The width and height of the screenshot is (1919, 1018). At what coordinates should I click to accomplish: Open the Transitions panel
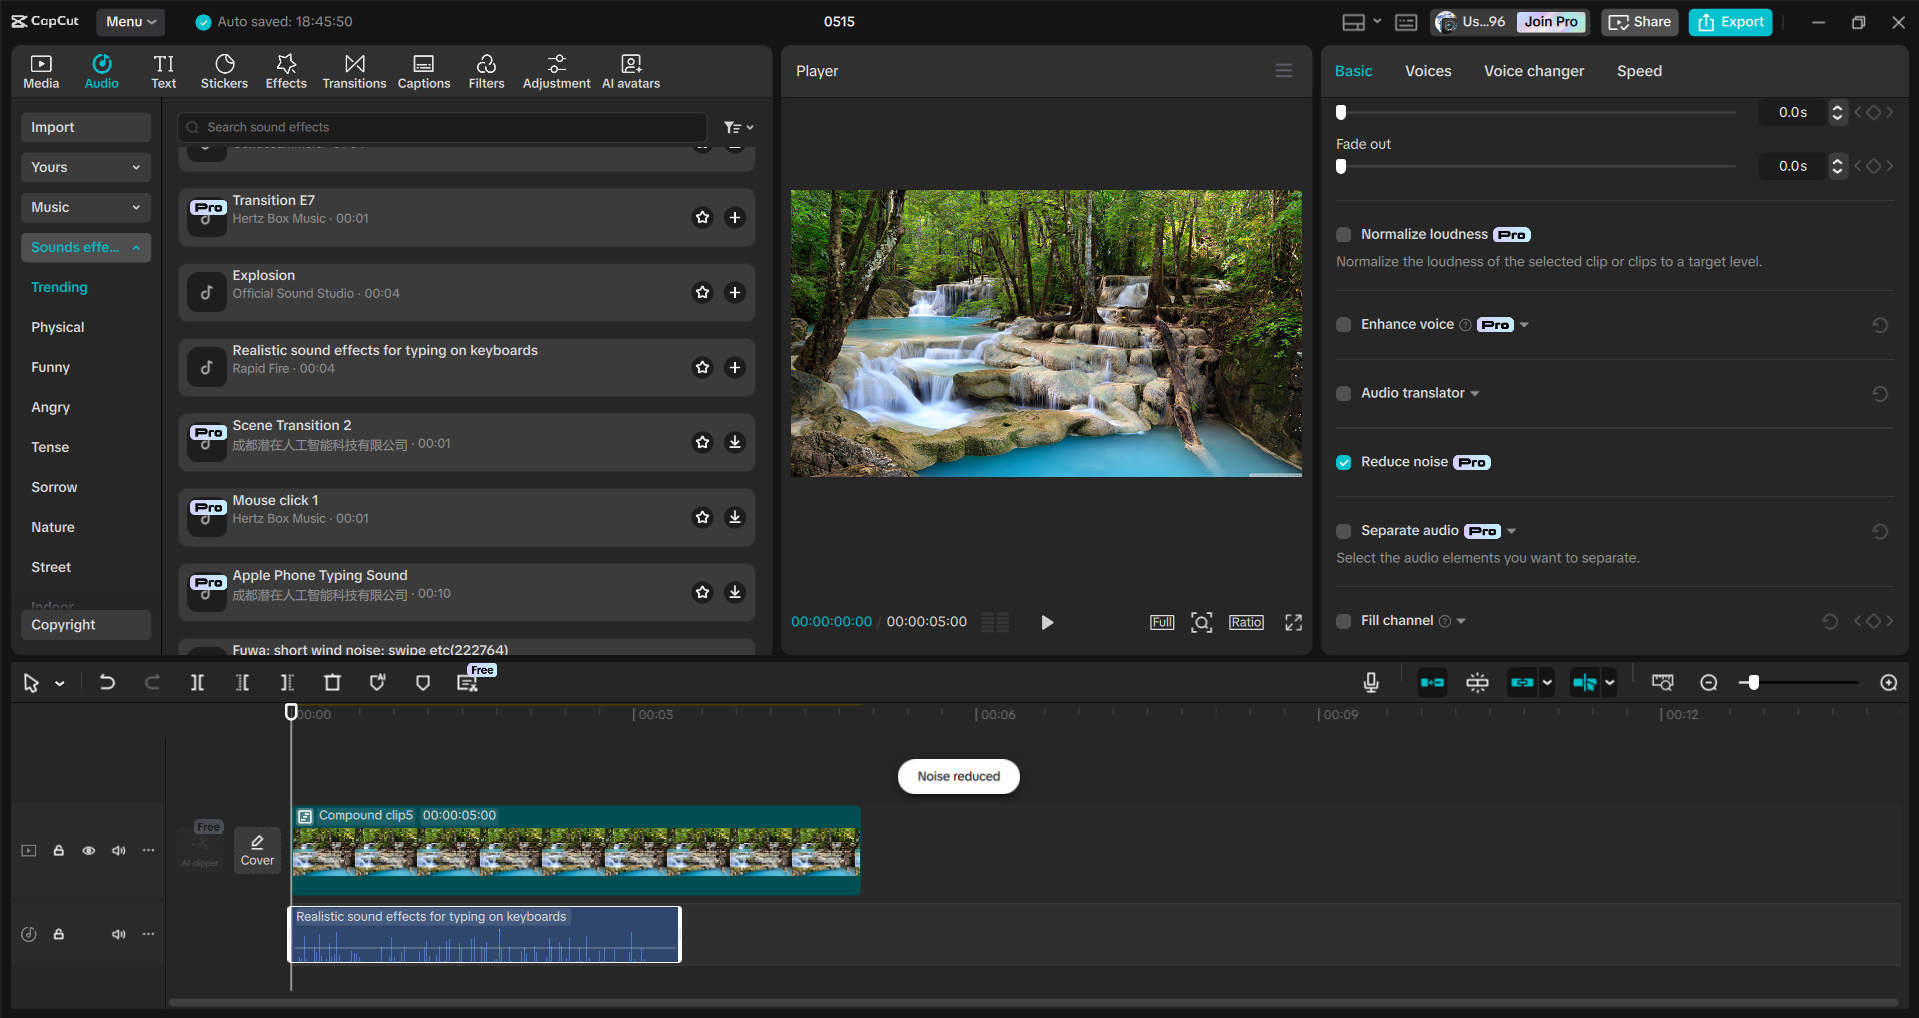354,70
